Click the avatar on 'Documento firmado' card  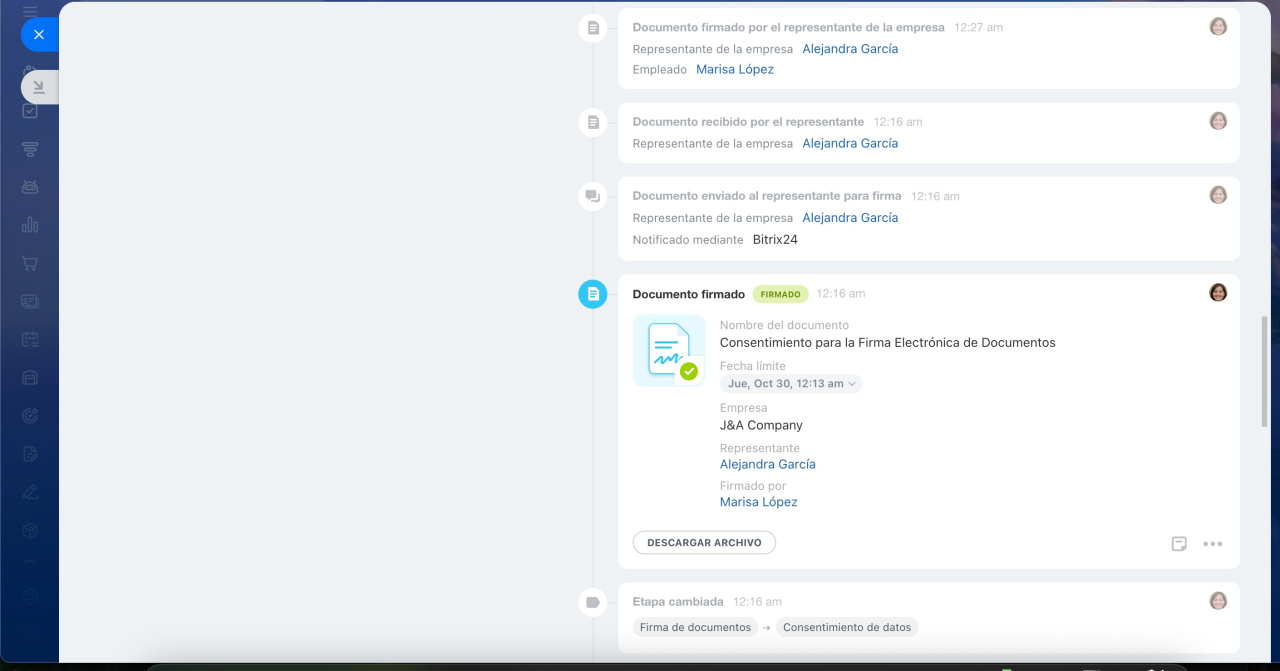tap(1218, 292)
